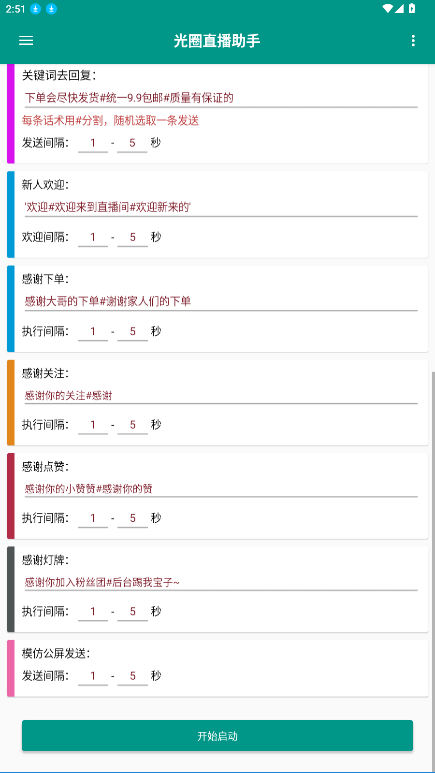Edit the 感谢灯牌 message field

pyautogui.click(x=221, y=582)
